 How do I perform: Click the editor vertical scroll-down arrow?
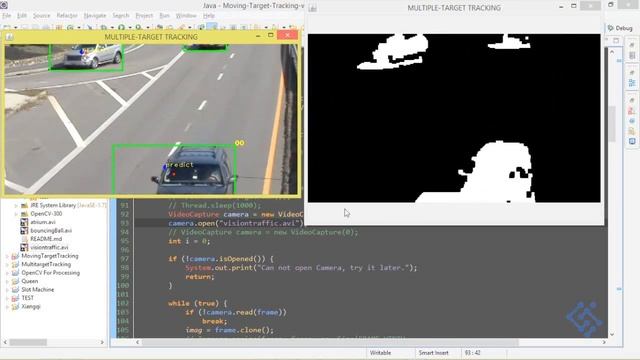(x=612, y=334)
